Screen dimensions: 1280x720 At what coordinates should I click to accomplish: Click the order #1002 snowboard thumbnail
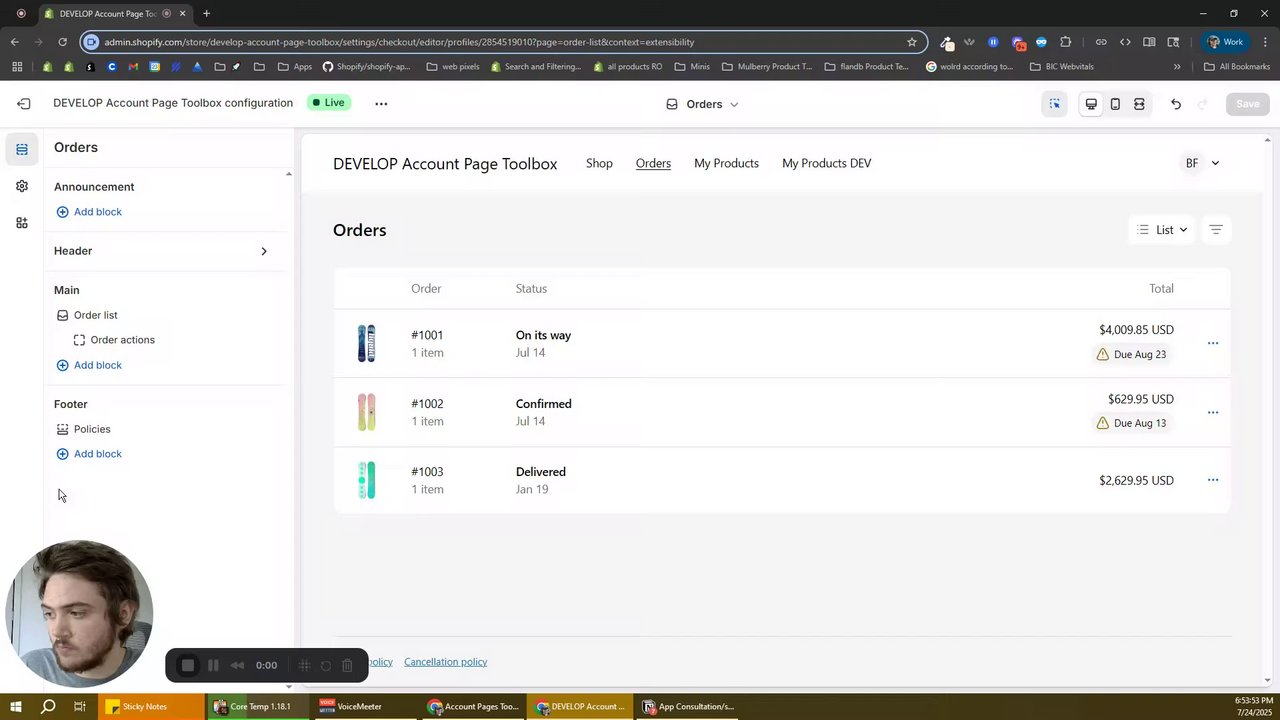[x=367, y=412]
